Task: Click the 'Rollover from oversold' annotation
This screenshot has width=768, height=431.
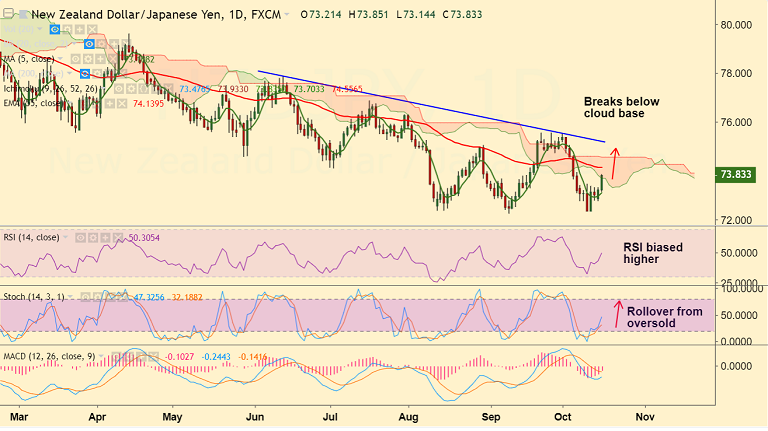Action: [665, 317]
